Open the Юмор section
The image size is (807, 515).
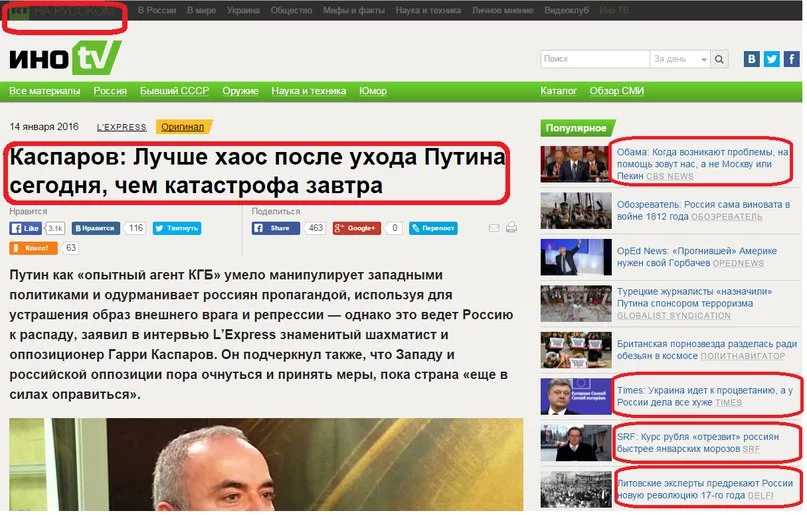point(373,91)
